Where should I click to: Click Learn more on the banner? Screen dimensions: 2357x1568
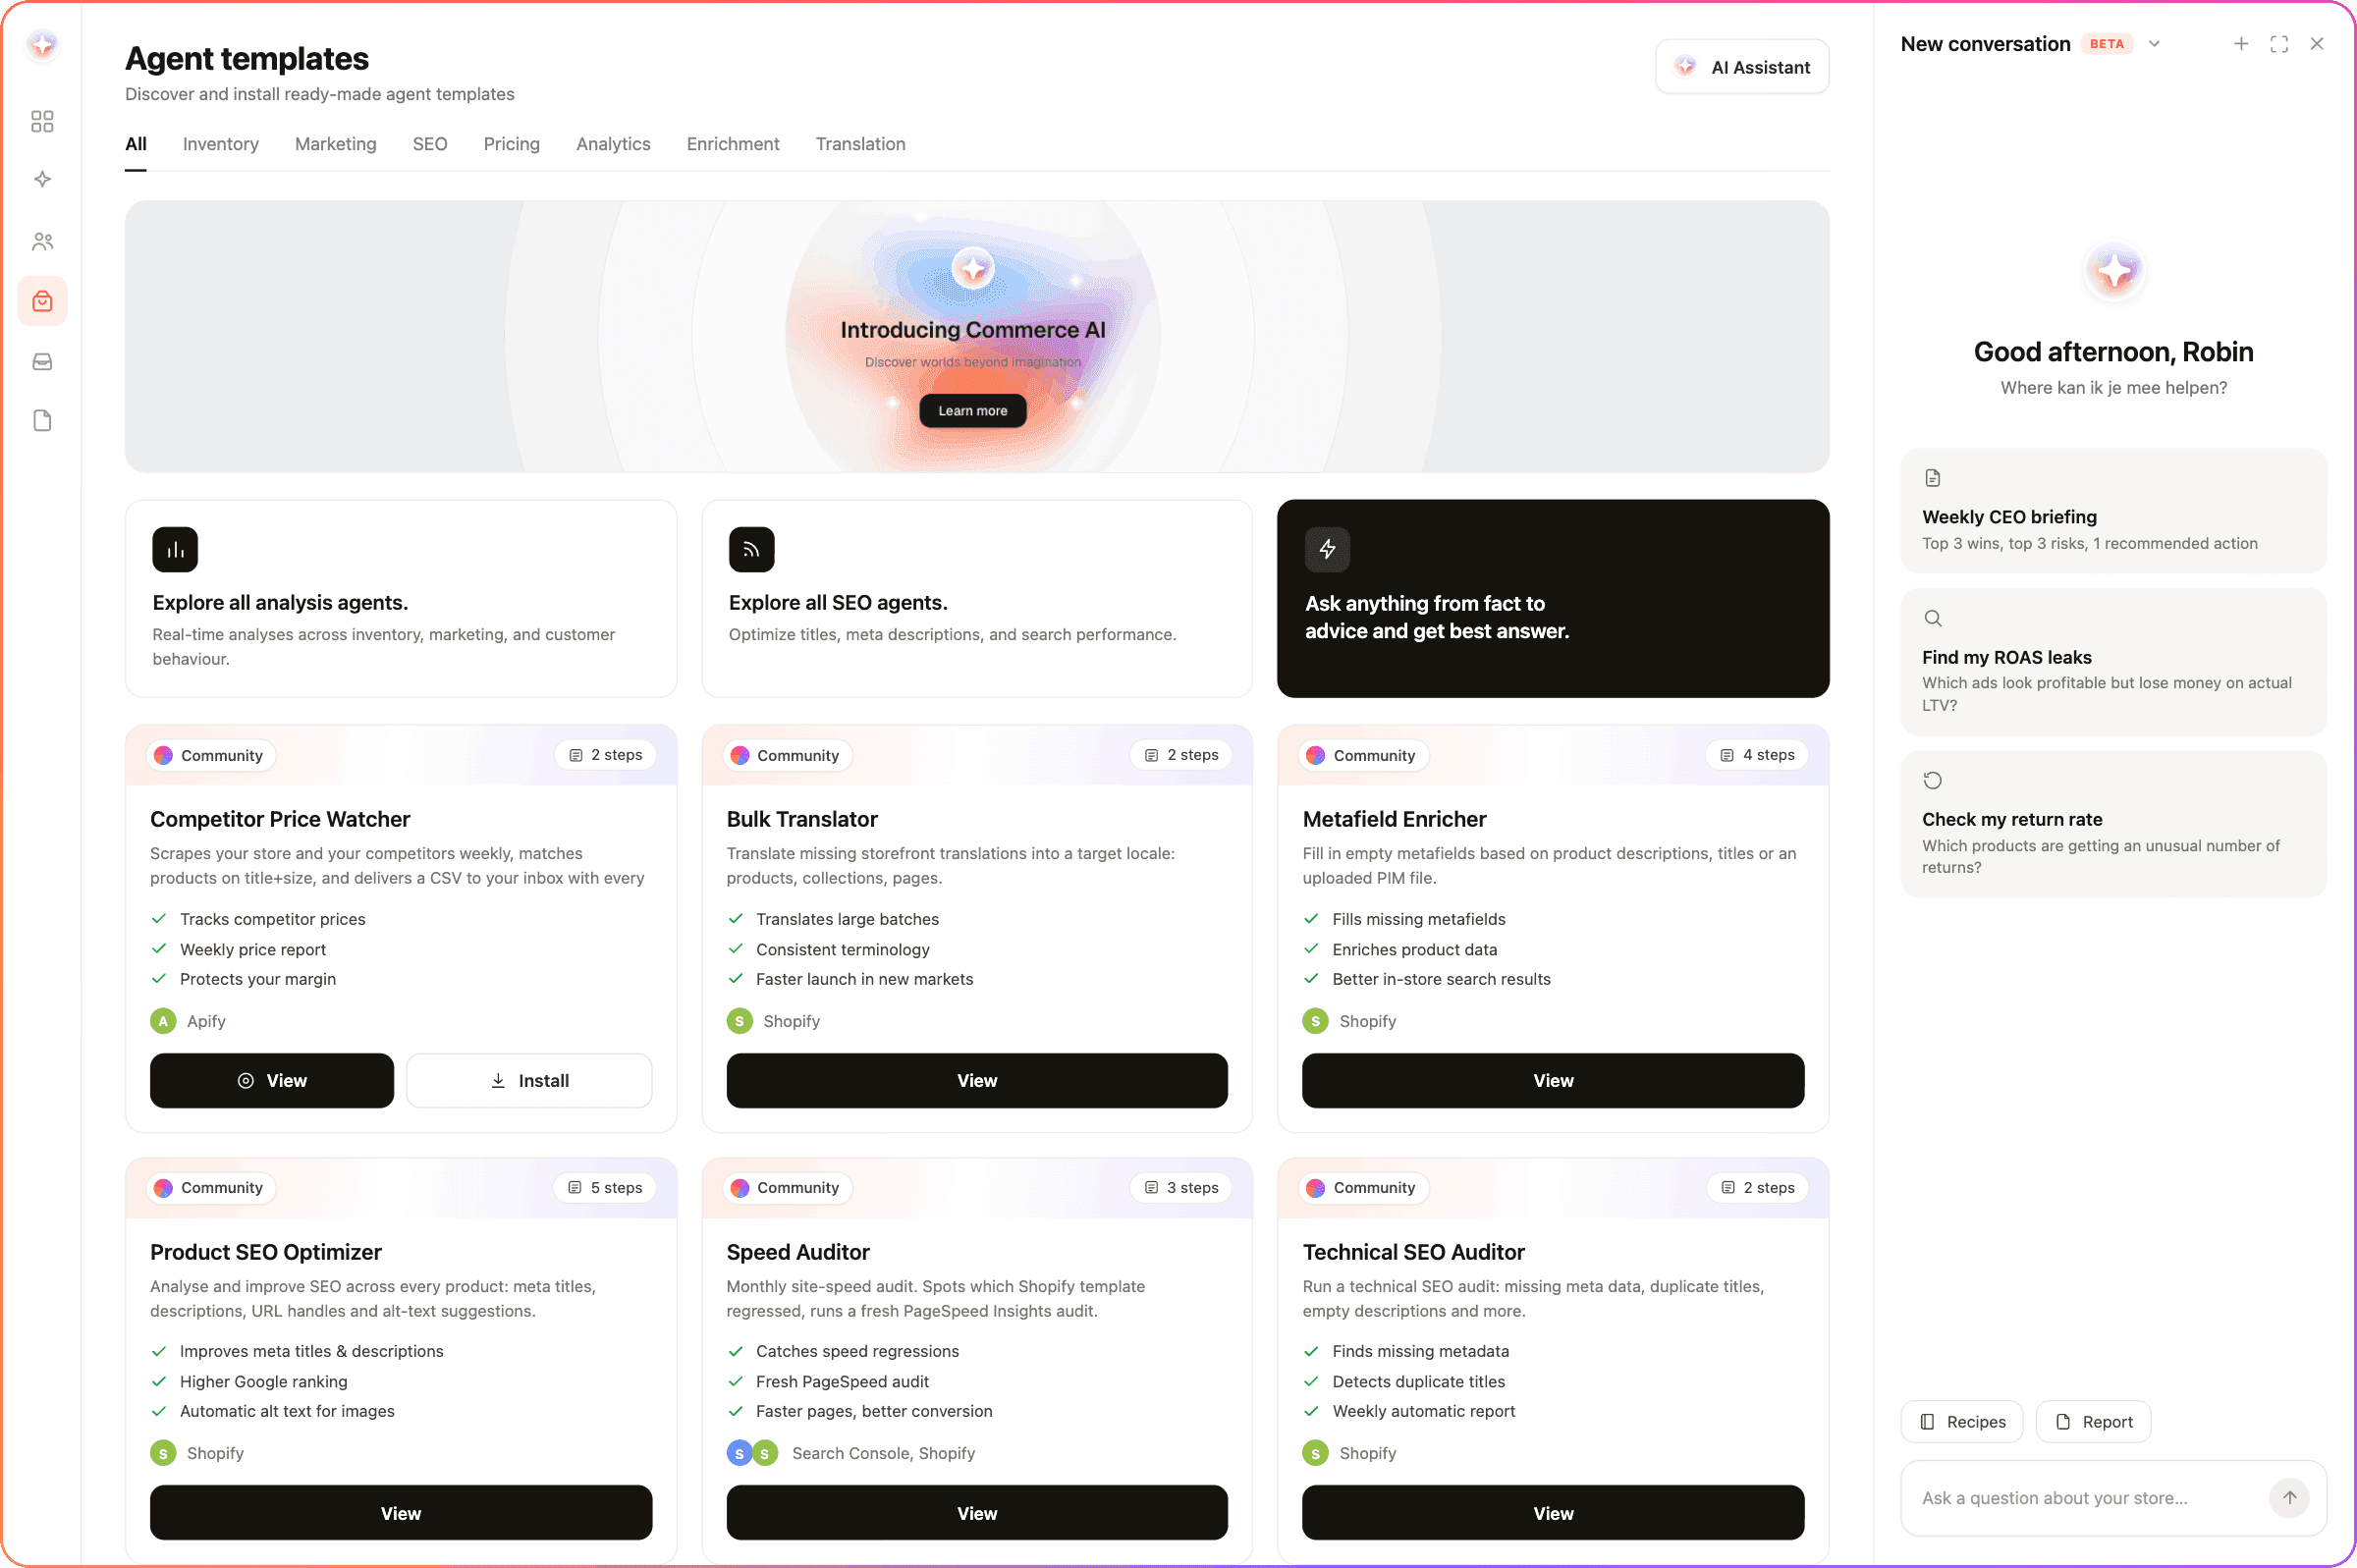(972, 410)
